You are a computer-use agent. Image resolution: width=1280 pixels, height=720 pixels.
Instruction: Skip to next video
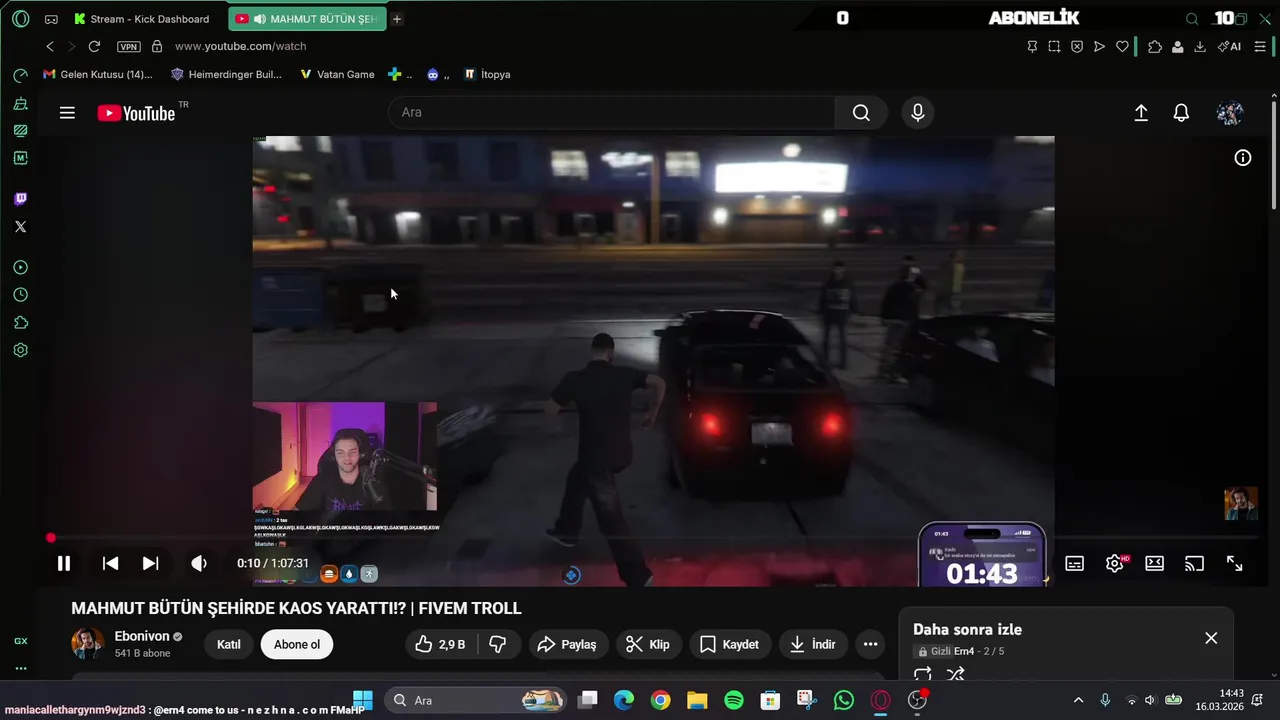pos(150,563)
